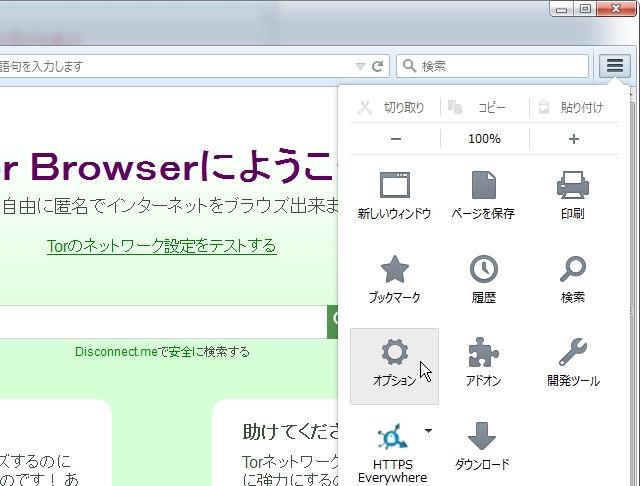Click the page's Disconnect.me search field
Viewport: 640px width, 486px height.
tap(163, 322)
